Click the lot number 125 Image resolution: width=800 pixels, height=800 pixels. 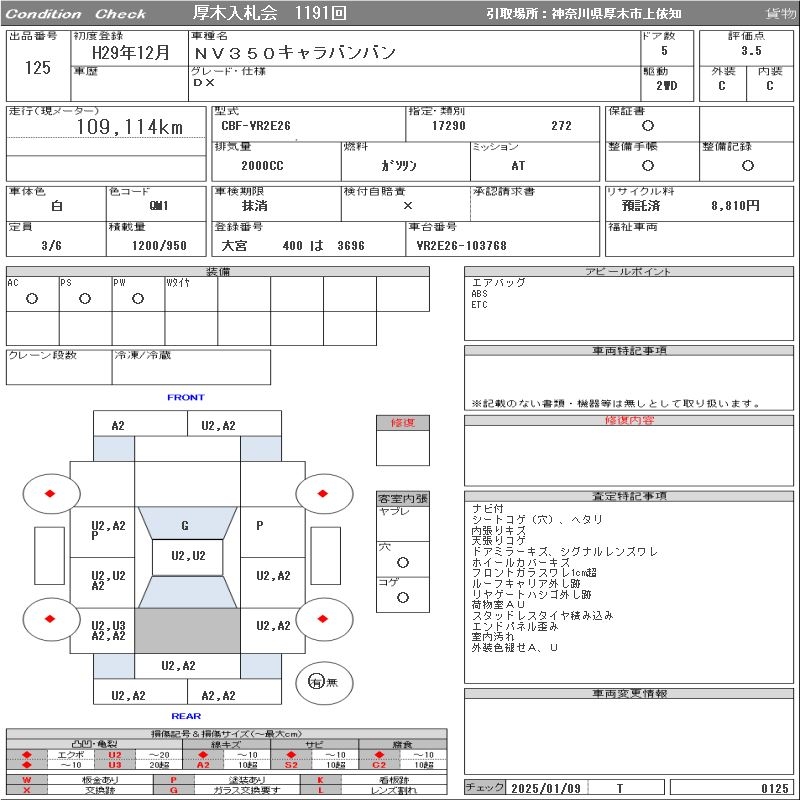coord(38,67)
